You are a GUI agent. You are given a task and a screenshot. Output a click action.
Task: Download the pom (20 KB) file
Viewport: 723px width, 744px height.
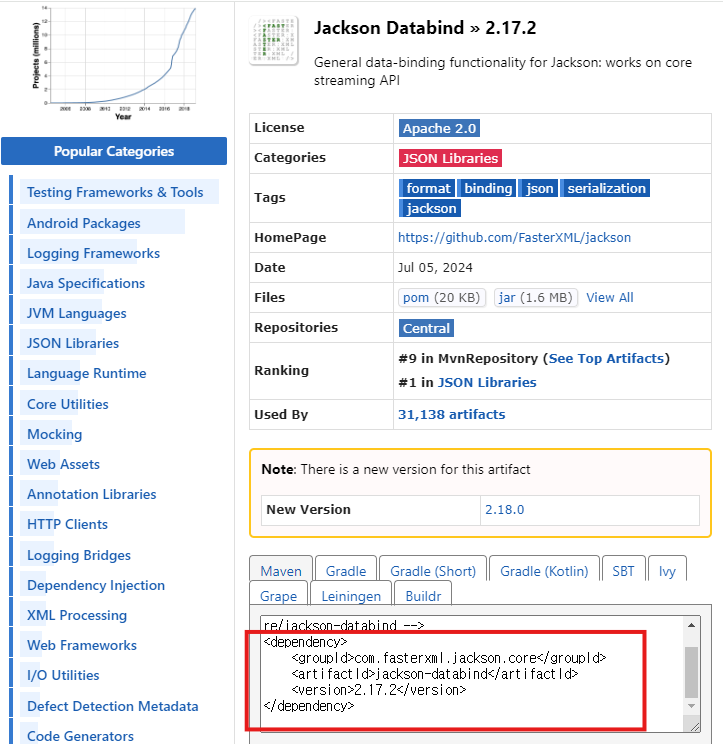coord(442,298)
